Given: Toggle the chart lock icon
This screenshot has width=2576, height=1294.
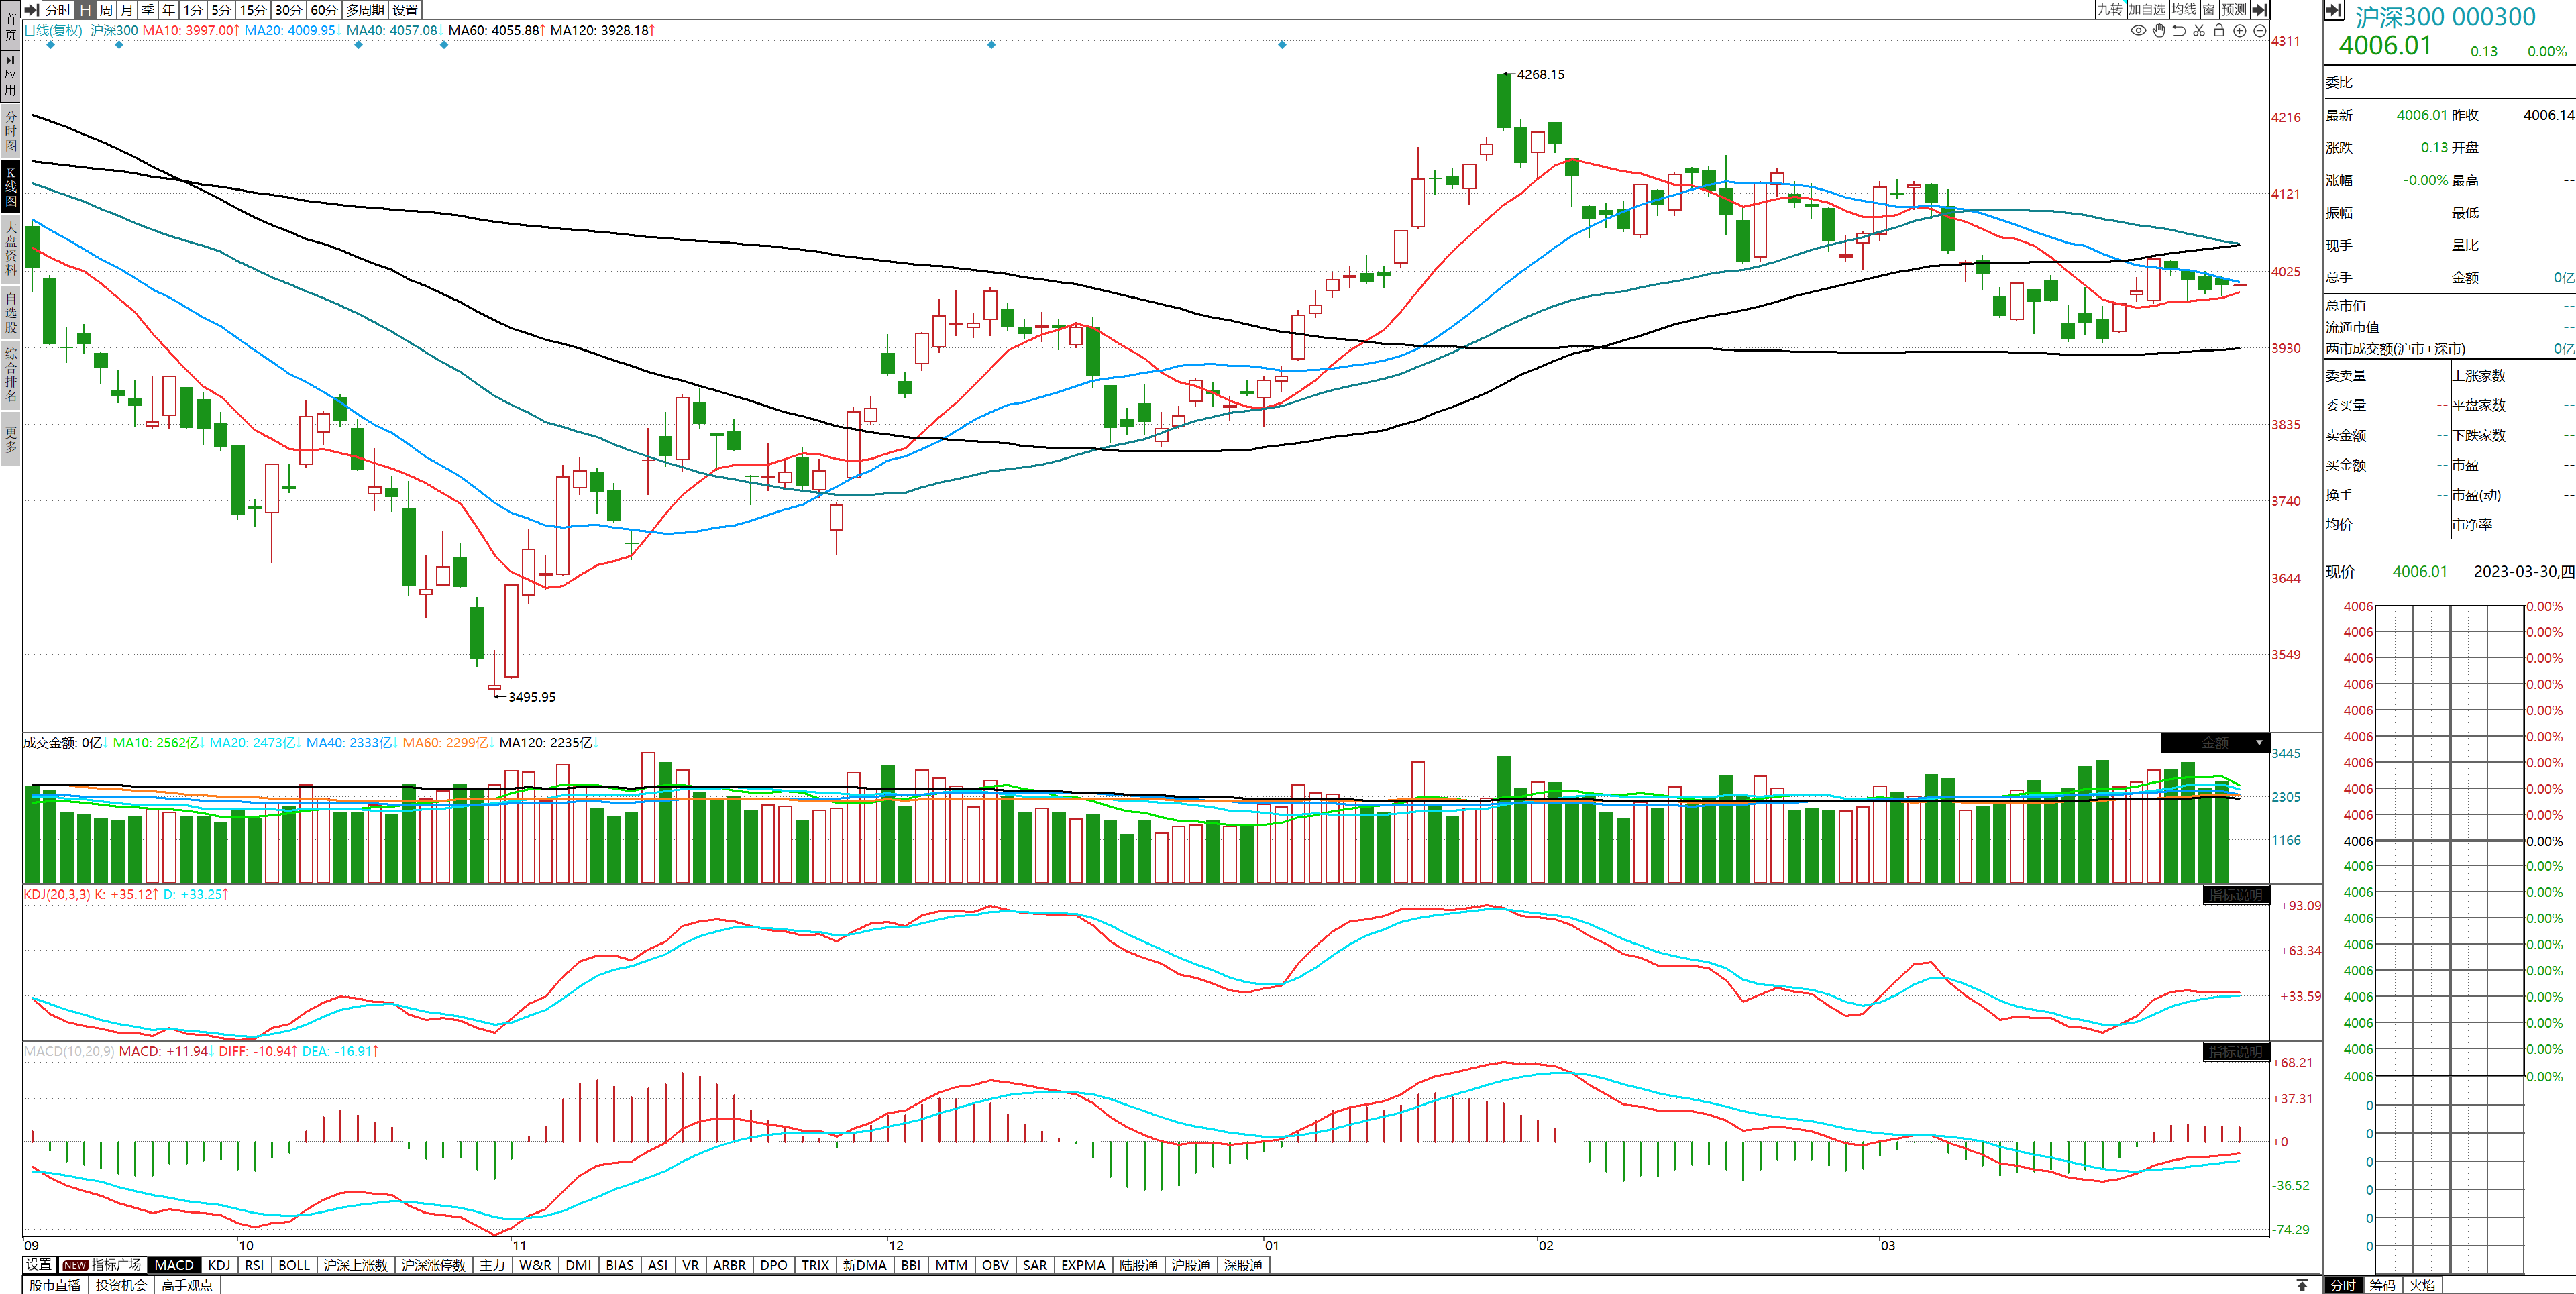Looking at the screenshot, I should pyautogui.click(x=2219, y=31).
